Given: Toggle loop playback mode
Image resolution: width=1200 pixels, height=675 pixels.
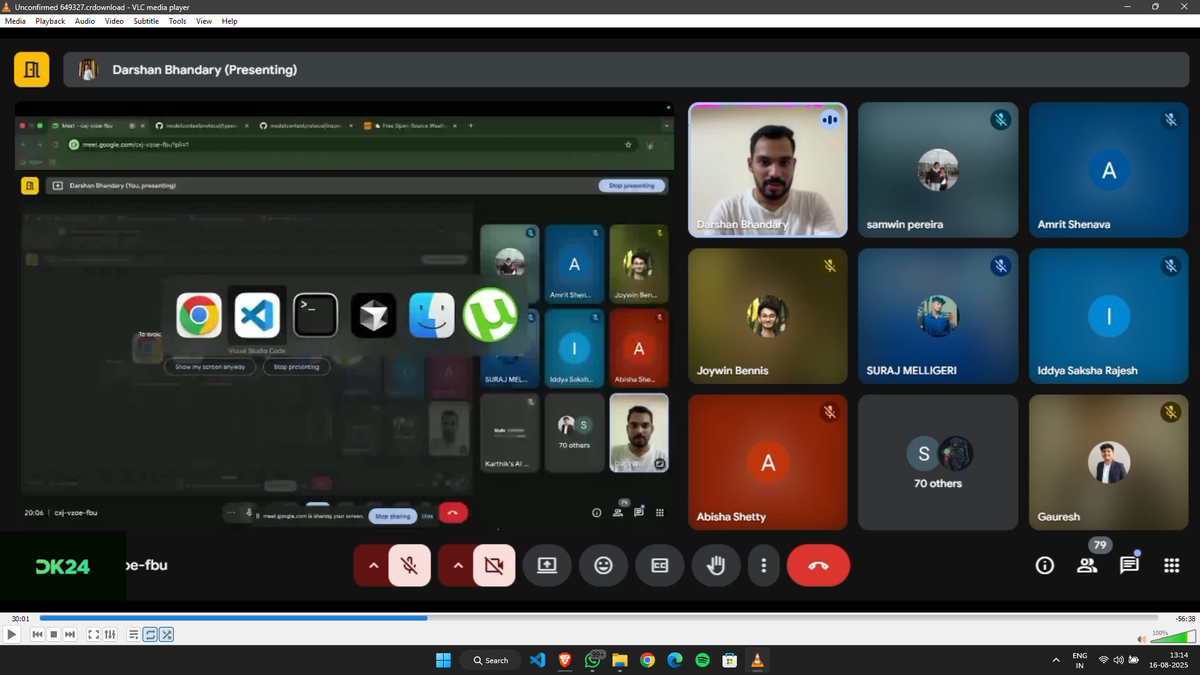Looking at the screenshot, I should [149, 634].
